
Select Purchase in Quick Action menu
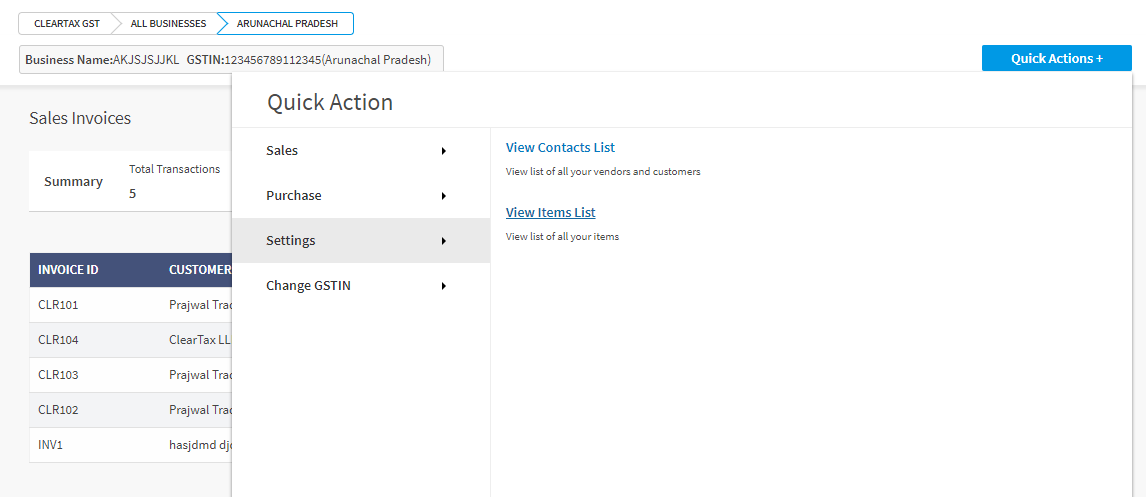click(361, 196)
